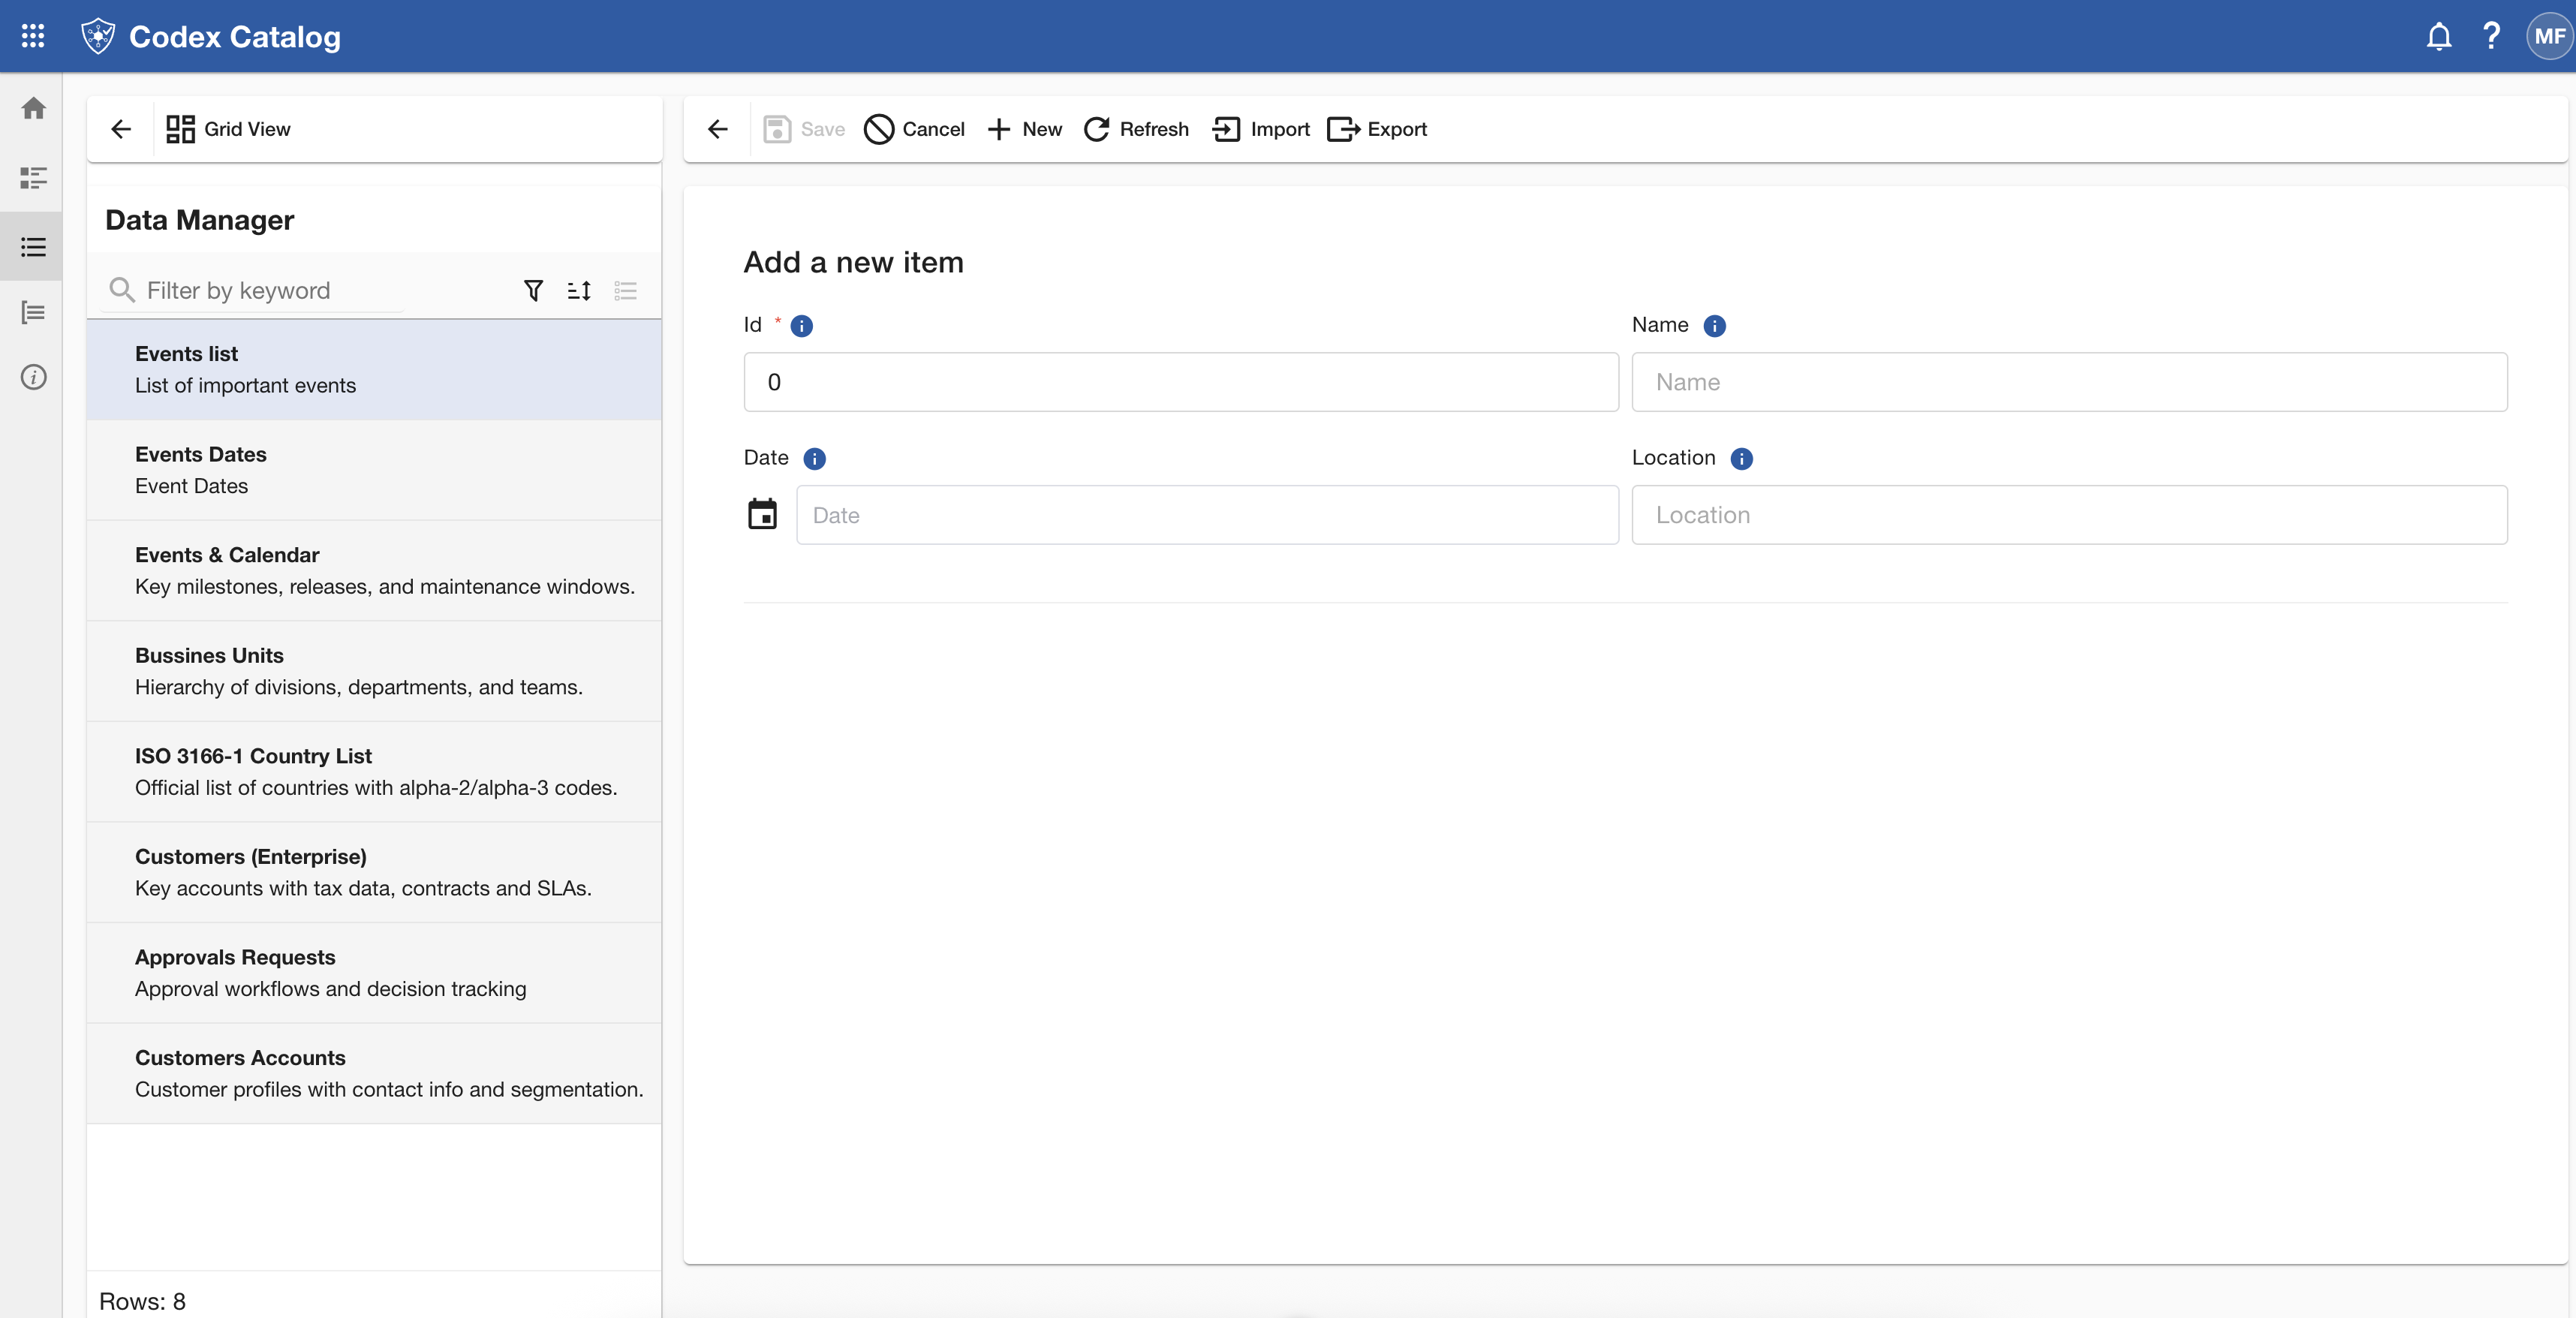Import data

1260,129
